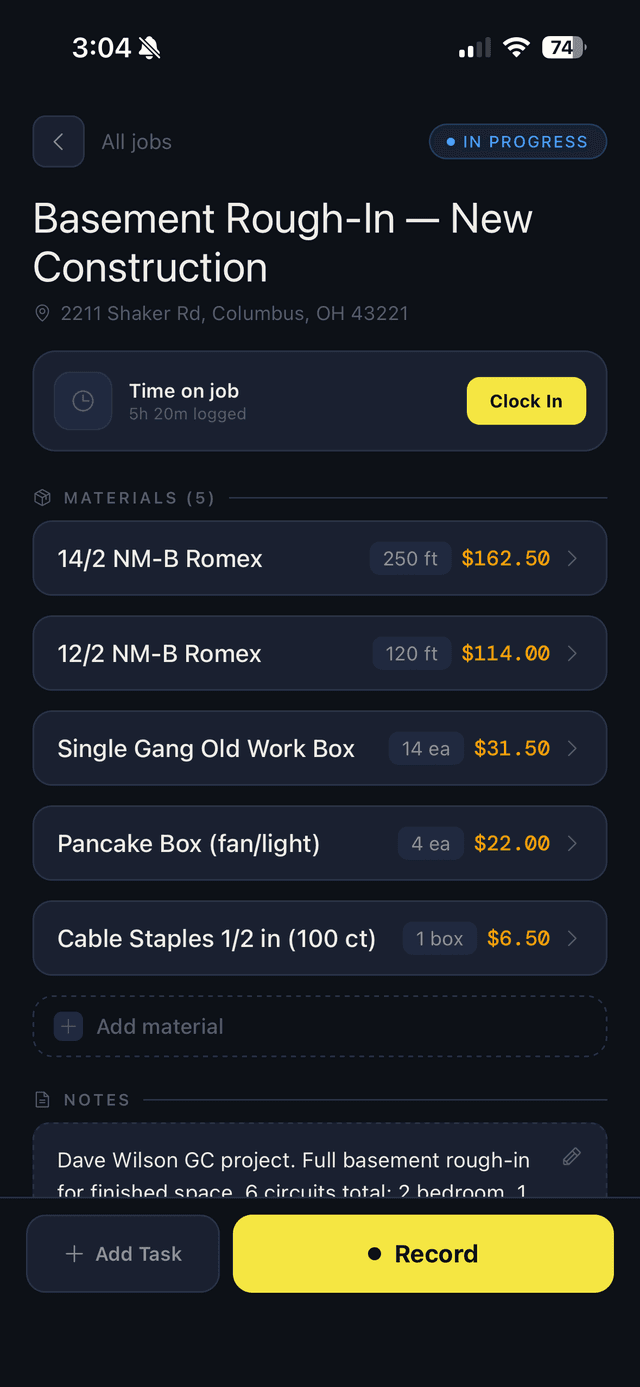
Task: Expand the 14/2 NM-B Romex chevron
Action: click(x=573, y=559)
